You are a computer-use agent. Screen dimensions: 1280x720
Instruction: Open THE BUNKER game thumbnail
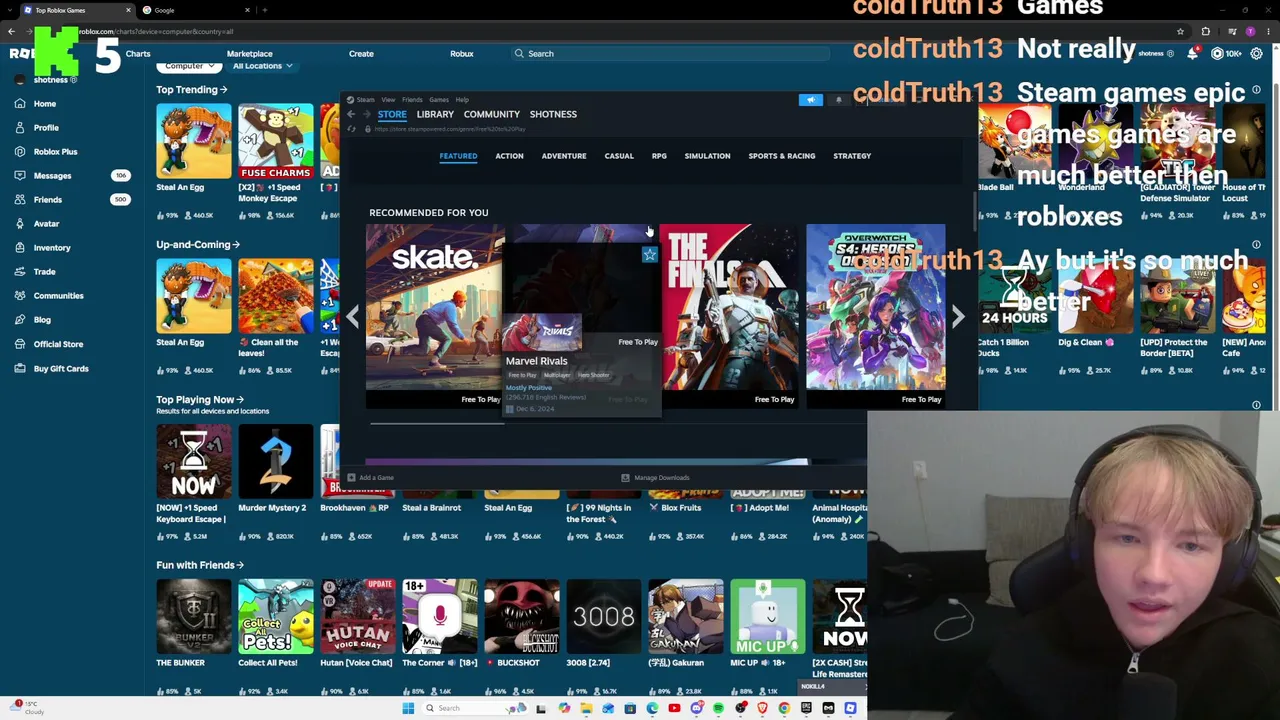click(194, 616)
